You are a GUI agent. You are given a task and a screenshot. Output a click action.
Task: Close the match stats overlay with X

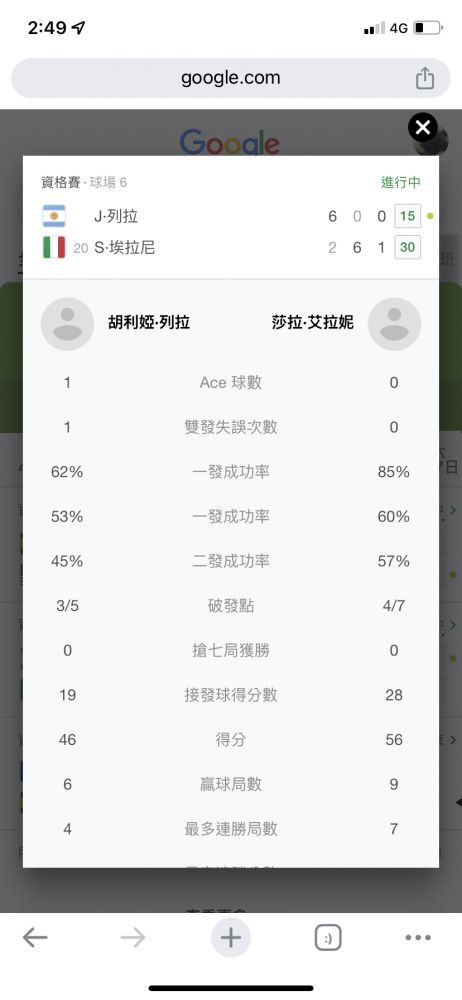click(422, 128)
